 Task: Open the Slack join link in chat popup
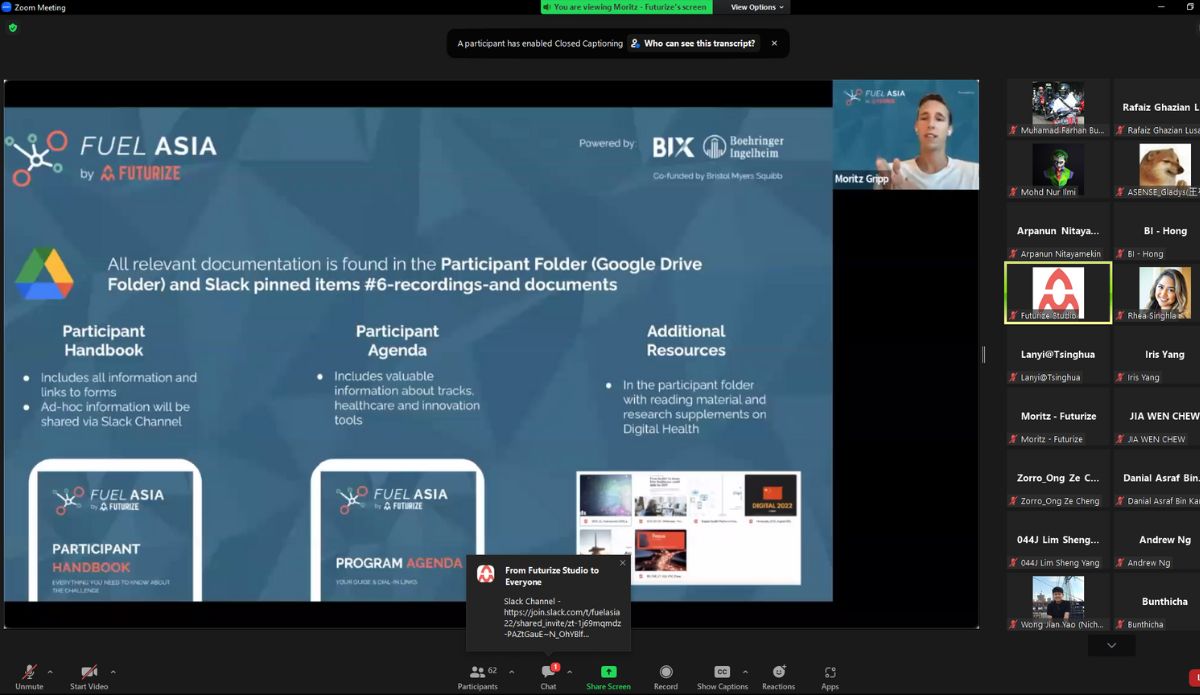coord(560,617)
